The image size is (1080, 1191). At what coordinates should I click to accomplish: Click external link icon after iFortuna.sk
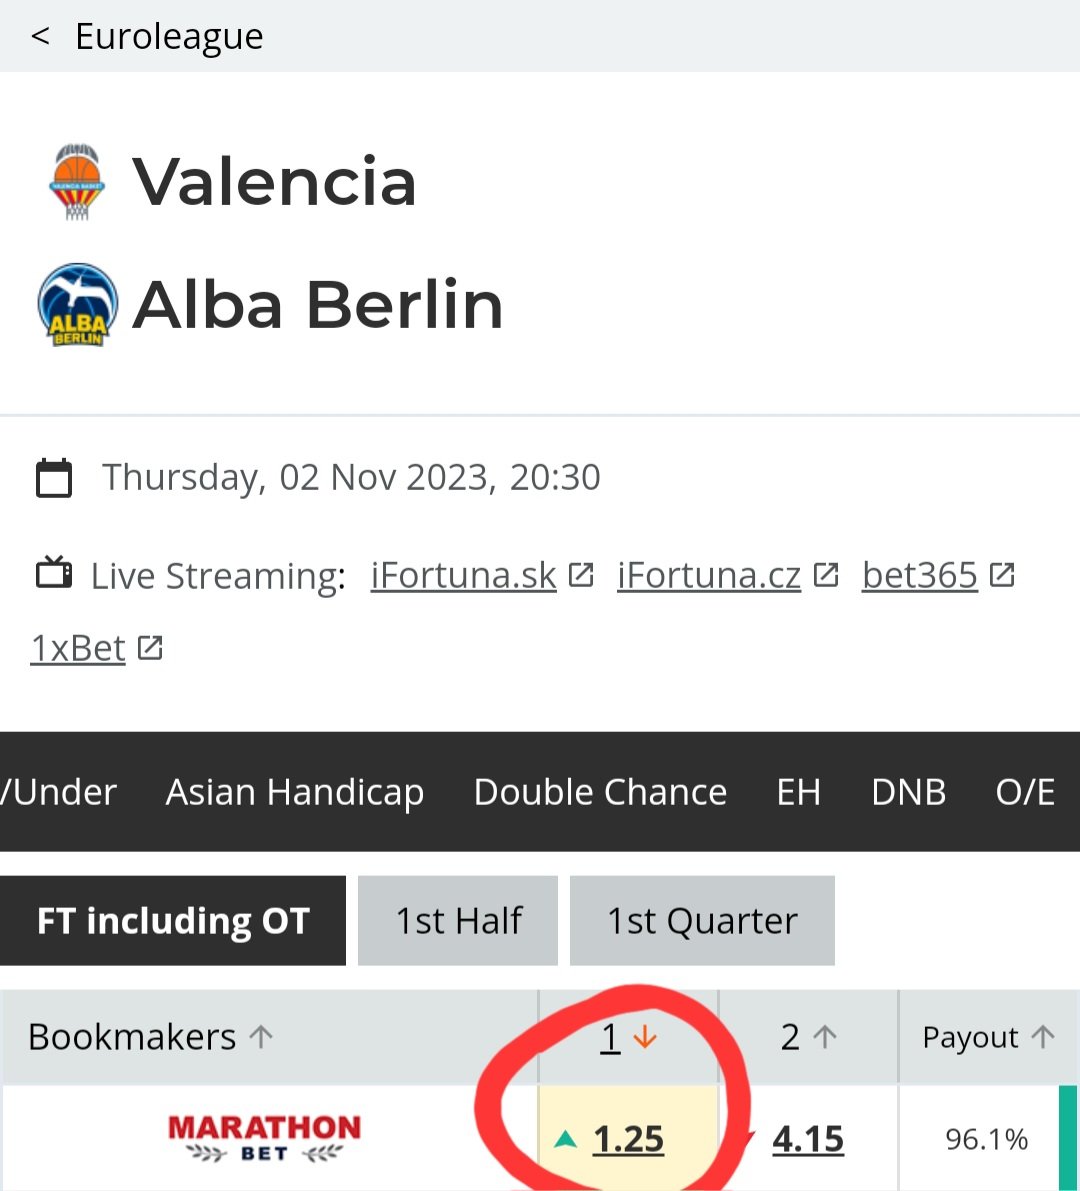tap(581, 575)
